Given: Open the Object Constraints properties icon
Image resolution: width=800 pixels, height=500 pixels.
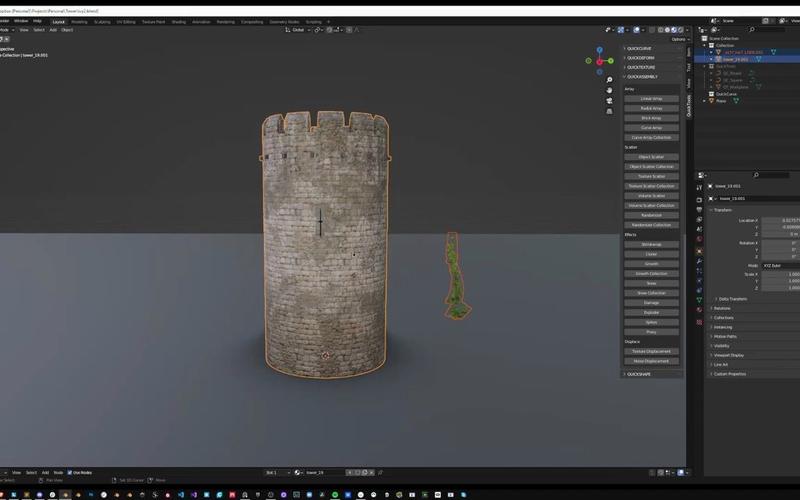Looking at the screenshot, I should [x=699, y=290].
